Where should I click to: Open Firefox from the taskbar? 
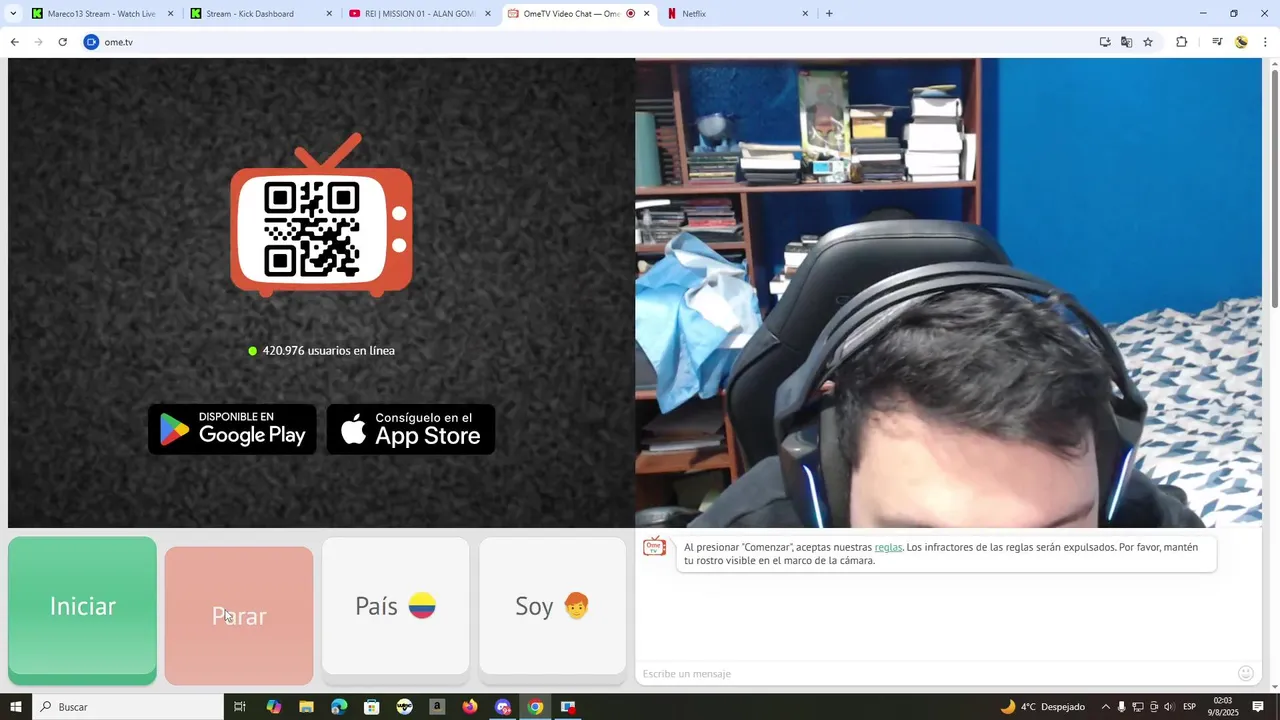coord(470,707)
